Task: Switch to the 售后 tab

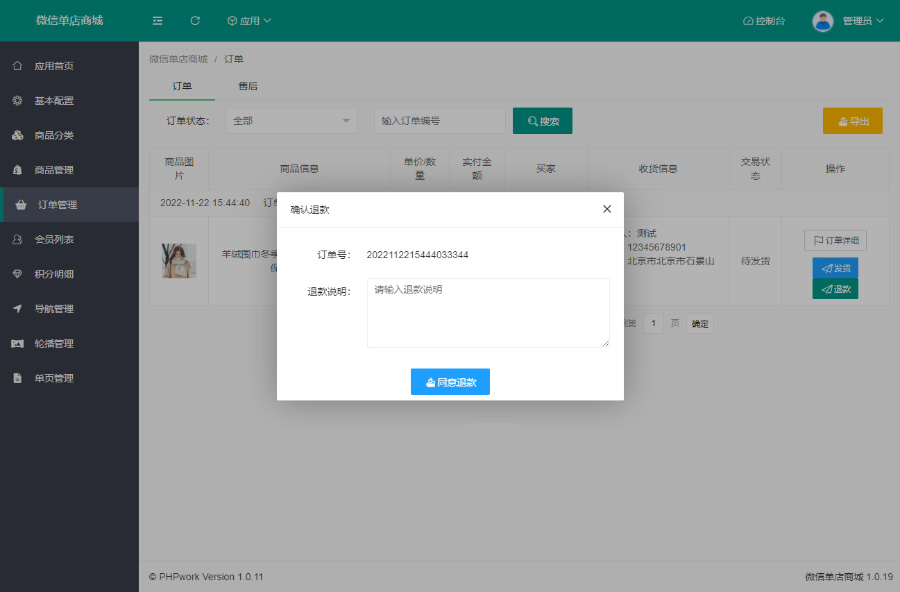Action: [x=247, y=86]
